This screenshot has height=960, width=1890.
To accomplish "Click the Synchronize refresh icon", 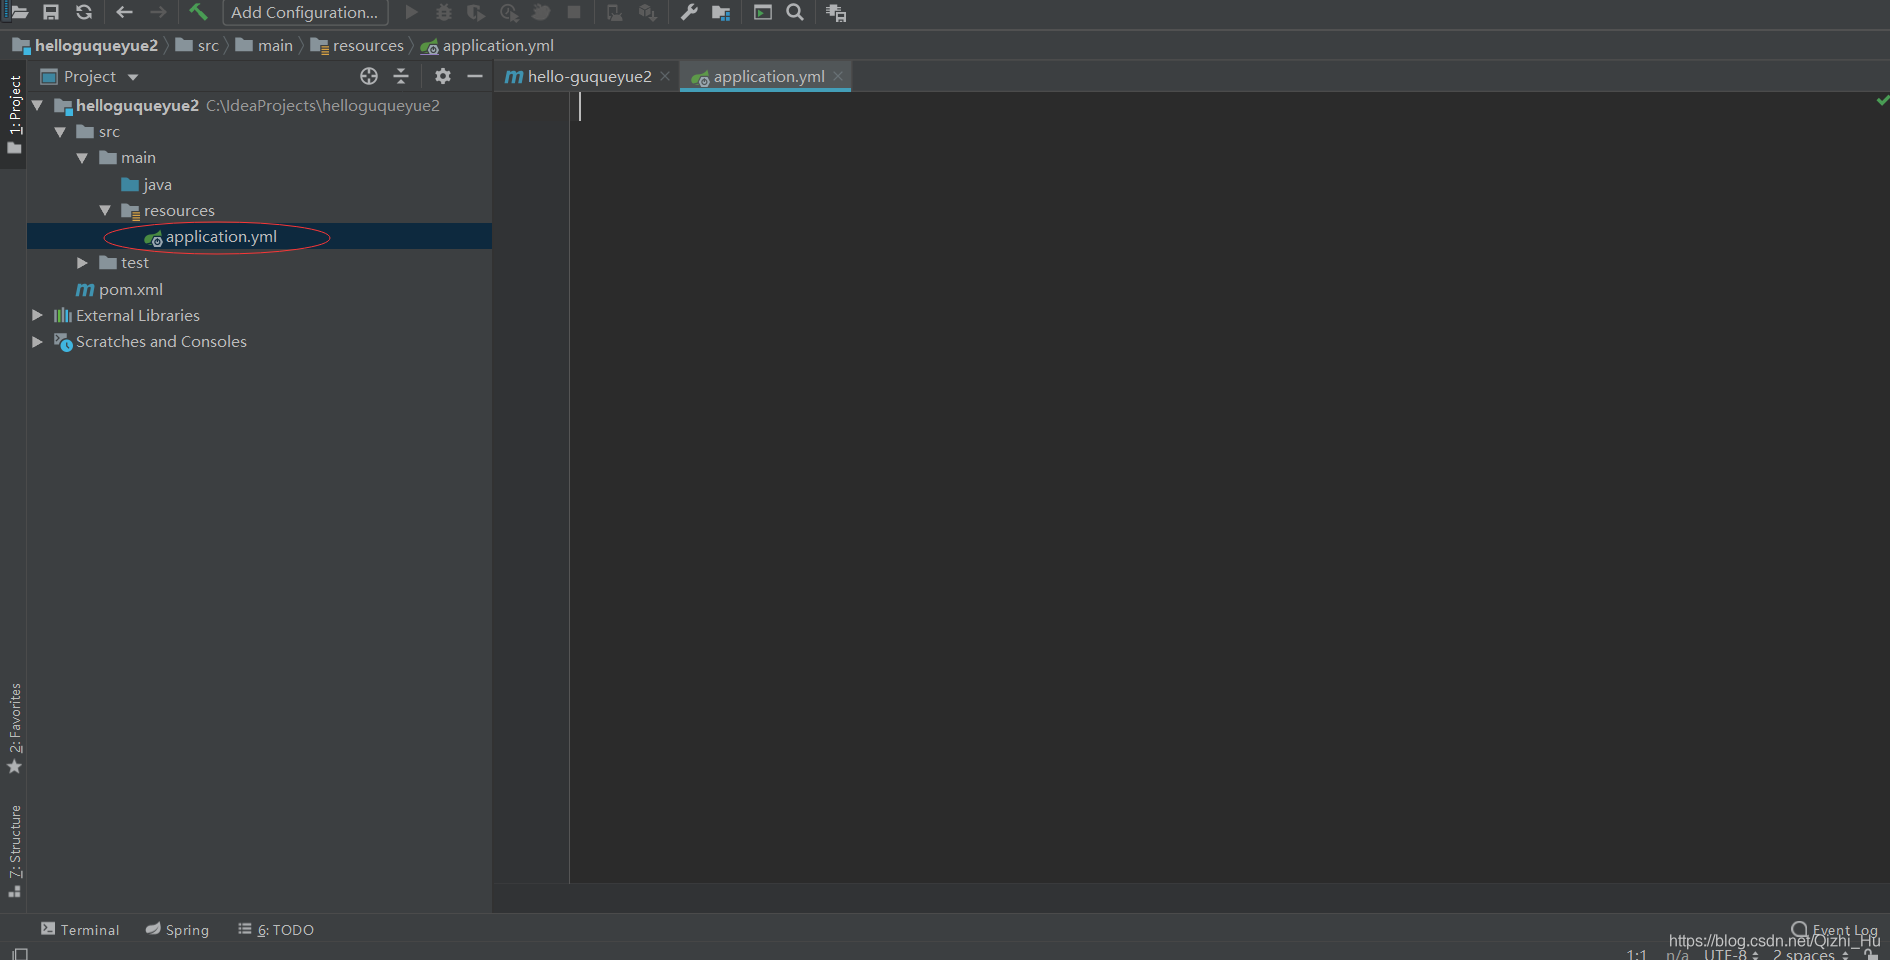I will click(x=84, y=12).
